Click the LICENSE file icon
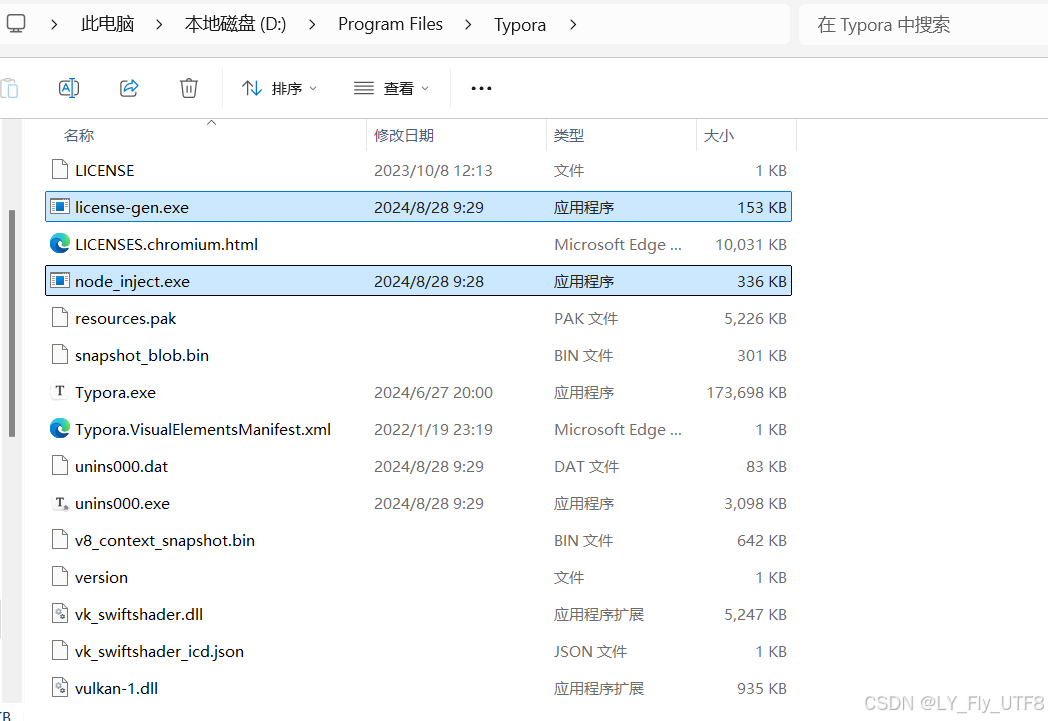The height and width of the screenshot is (721, 1048). 59,170
